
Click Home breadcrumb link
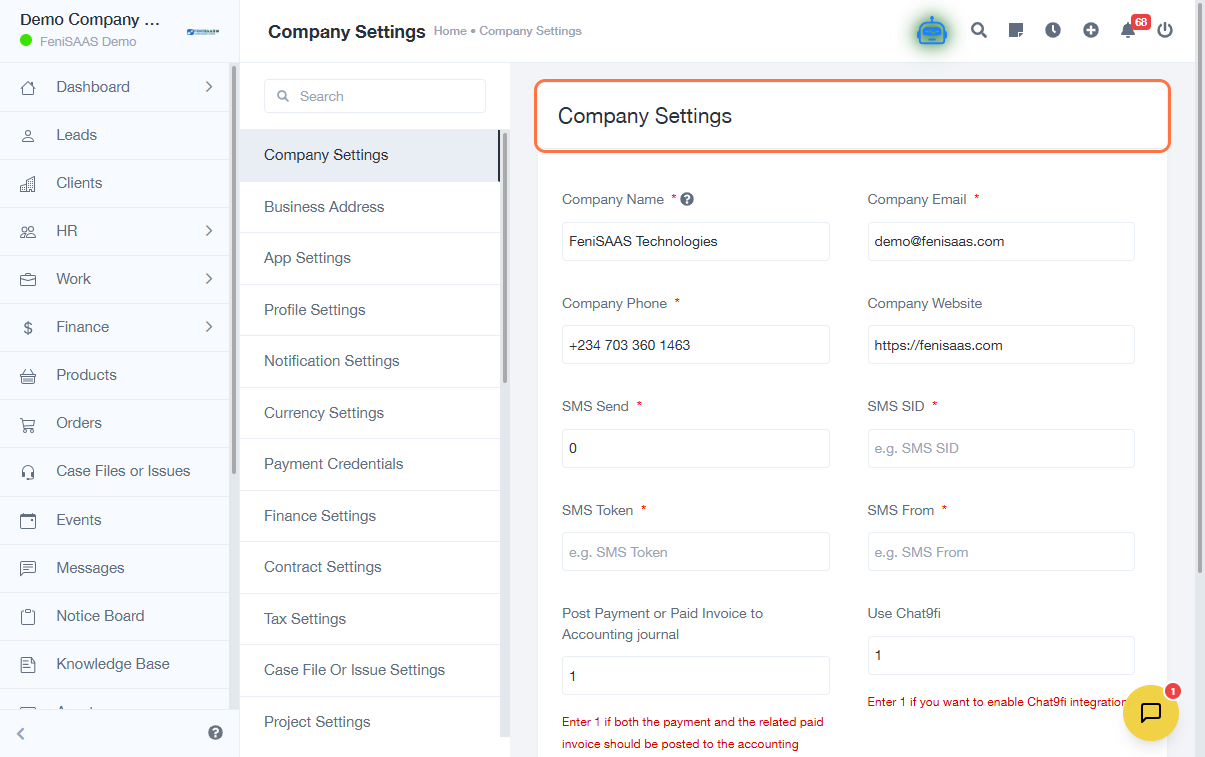click(x=450, y=31)
